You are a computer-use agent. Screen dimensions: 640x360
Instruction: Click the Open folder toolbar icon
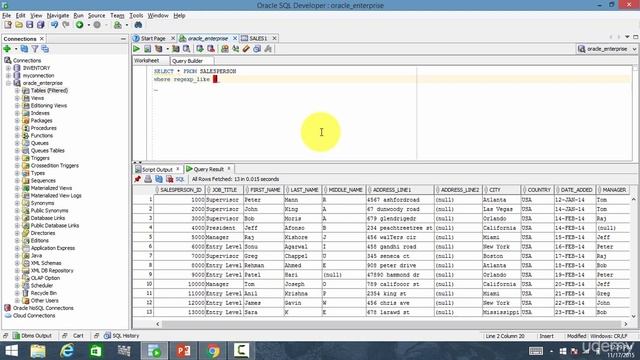[19, 25]
